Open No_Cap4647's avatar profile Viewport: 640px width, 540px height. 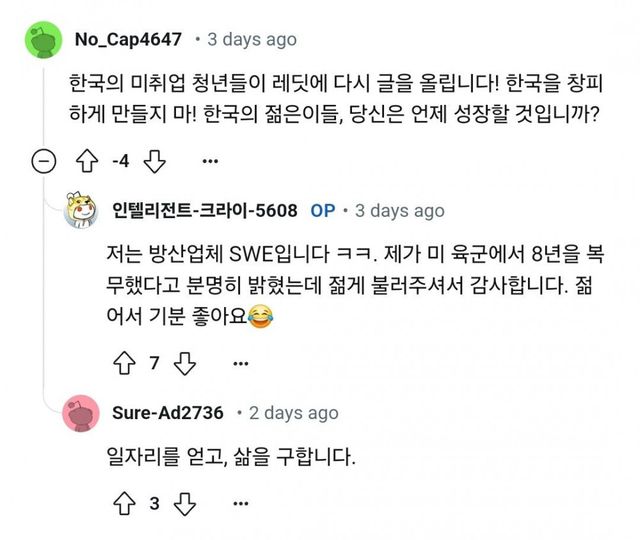pos(42,40)
